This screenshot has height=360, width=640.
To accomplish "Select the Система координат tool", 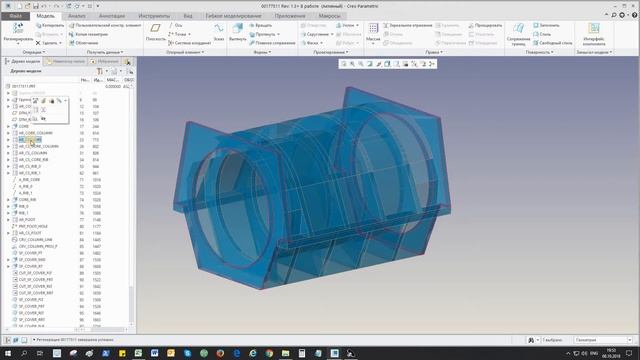I will pos(190,43).
